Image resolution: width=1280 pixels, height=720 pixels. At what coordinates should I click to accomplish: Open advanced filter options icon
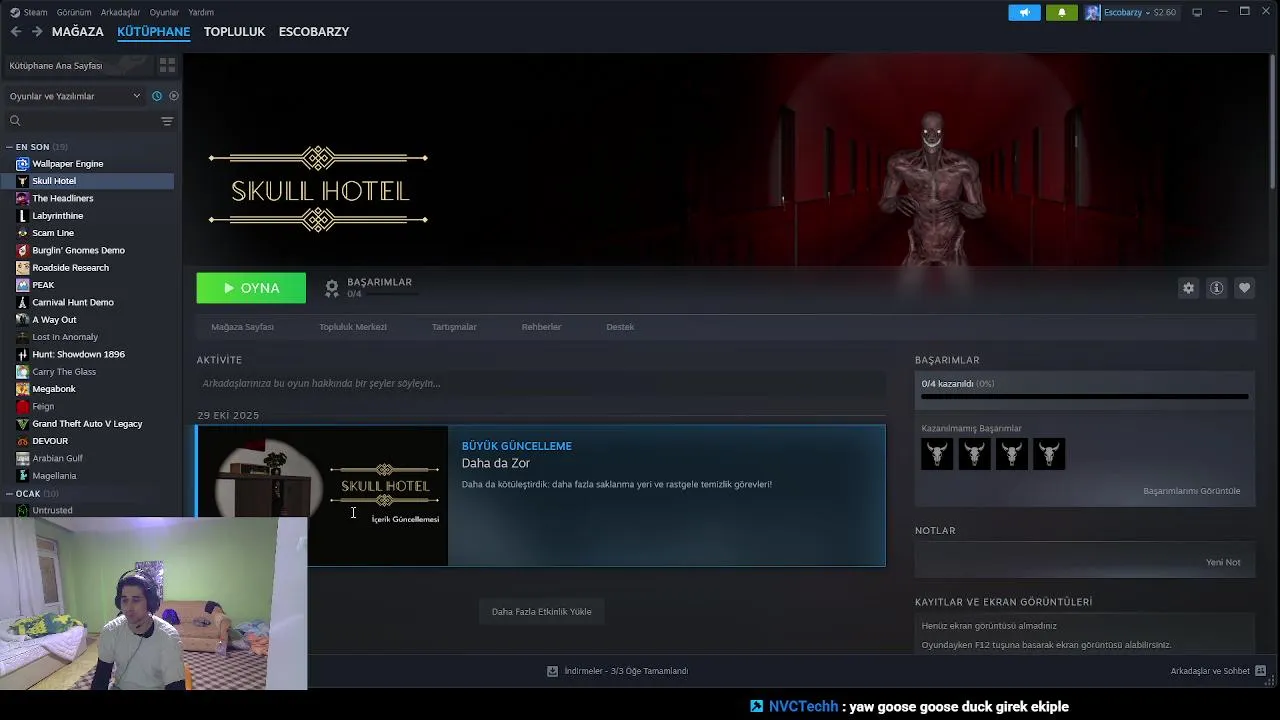pos(167,121)
